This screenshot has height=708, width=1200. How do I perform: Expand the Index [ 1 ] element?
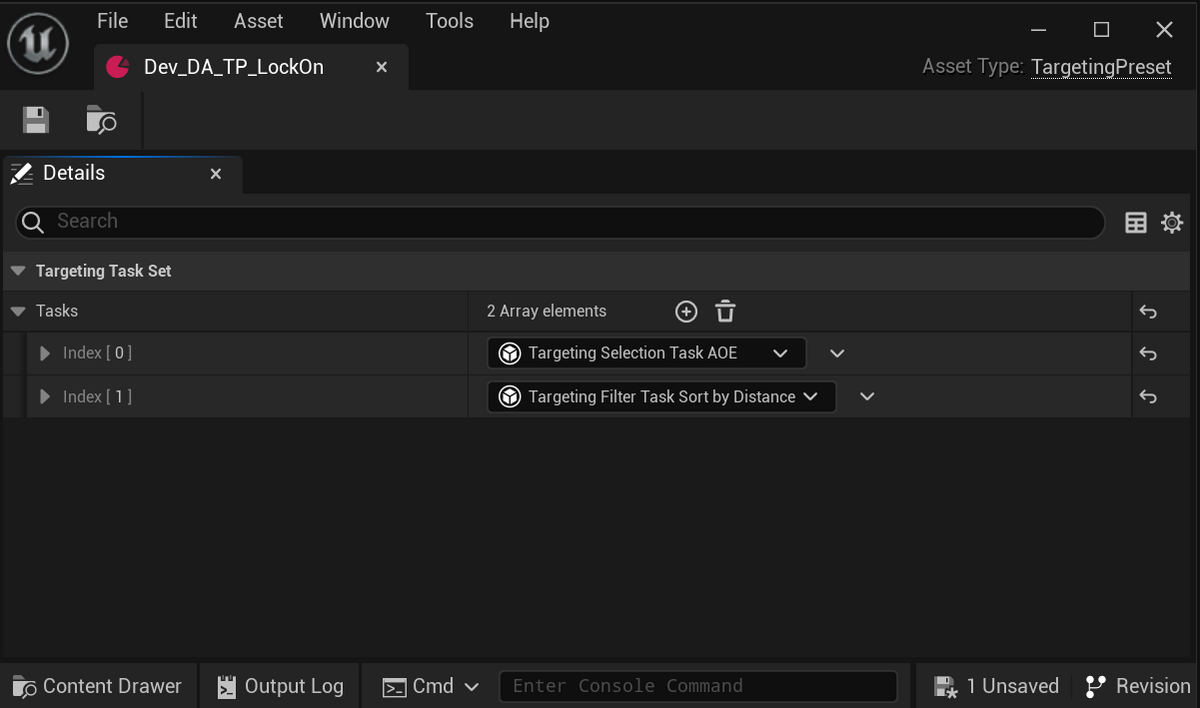coord(44,397)
